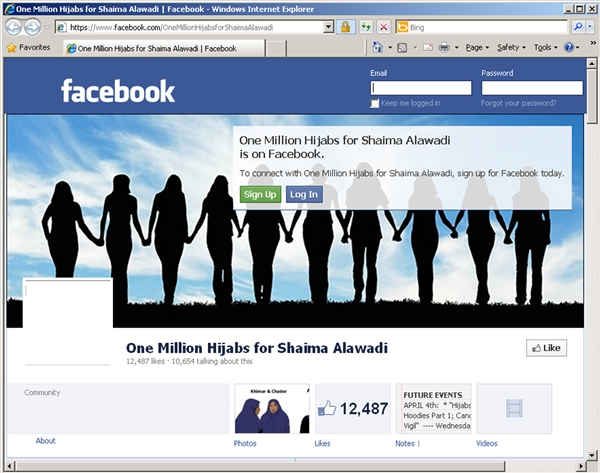The height and width of the screenshot is (473, 600).
Task: Click the 12,487 Likes thumbs-up box
Action: tap(353, 408)
